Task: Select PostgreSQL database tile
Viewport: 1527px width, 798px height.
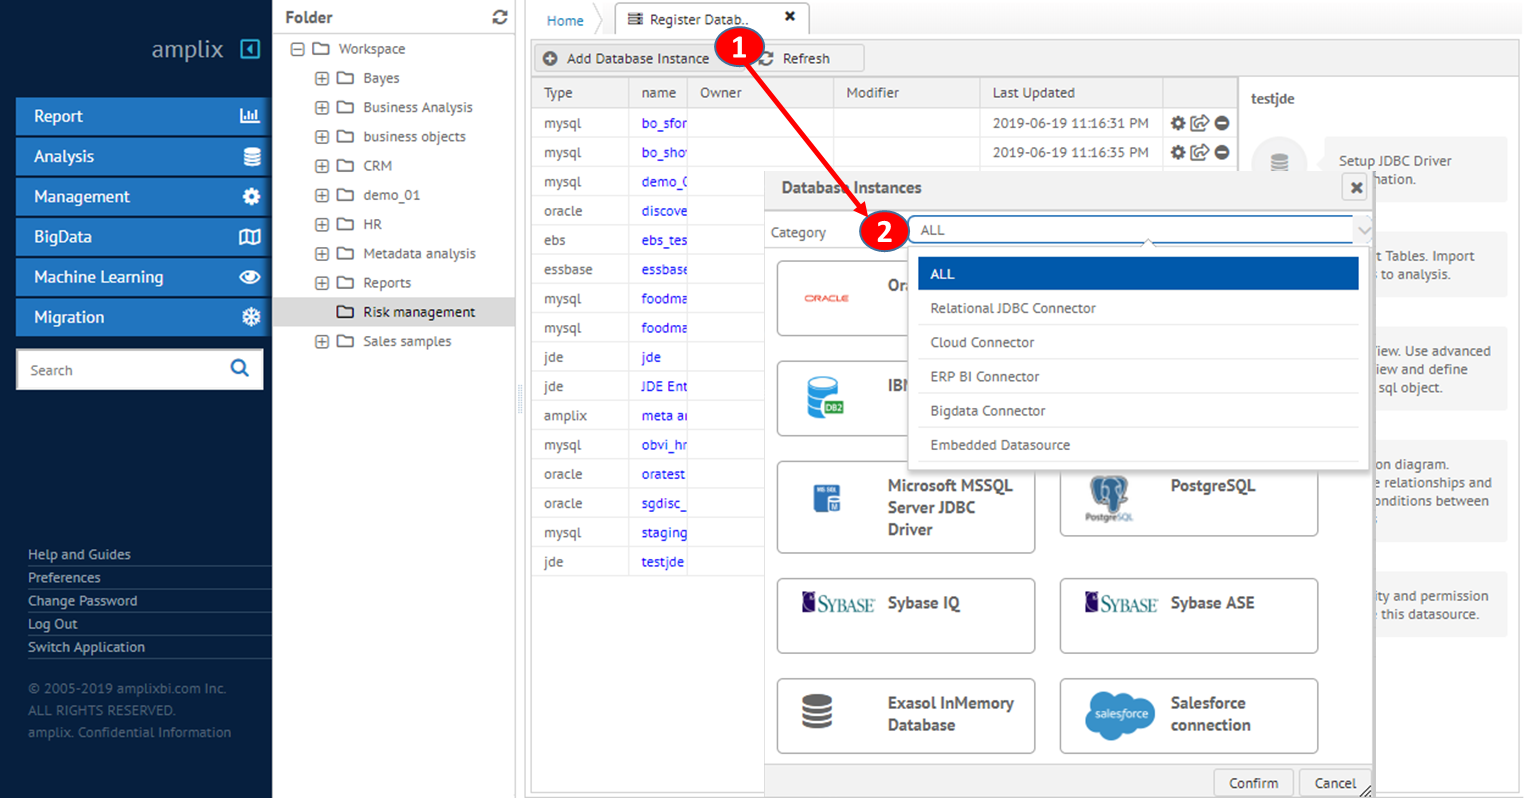Action: [1188, 498]
